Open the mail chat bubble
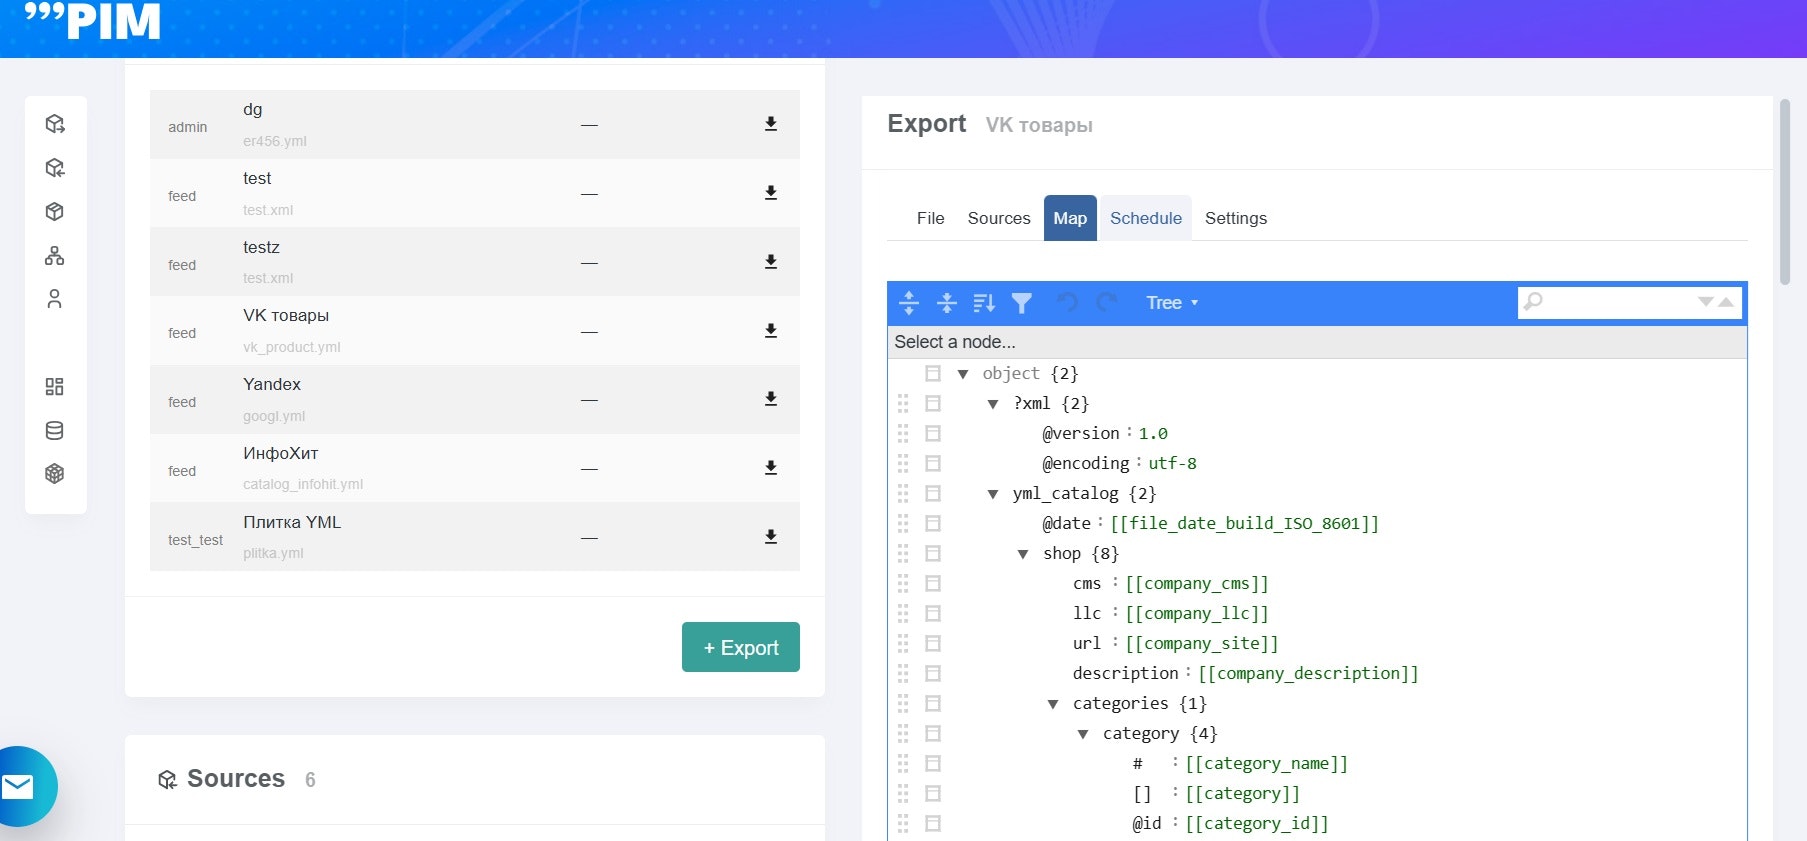Image resolution: width=1807 pixels, height=841 pixels. pos(18,787)
